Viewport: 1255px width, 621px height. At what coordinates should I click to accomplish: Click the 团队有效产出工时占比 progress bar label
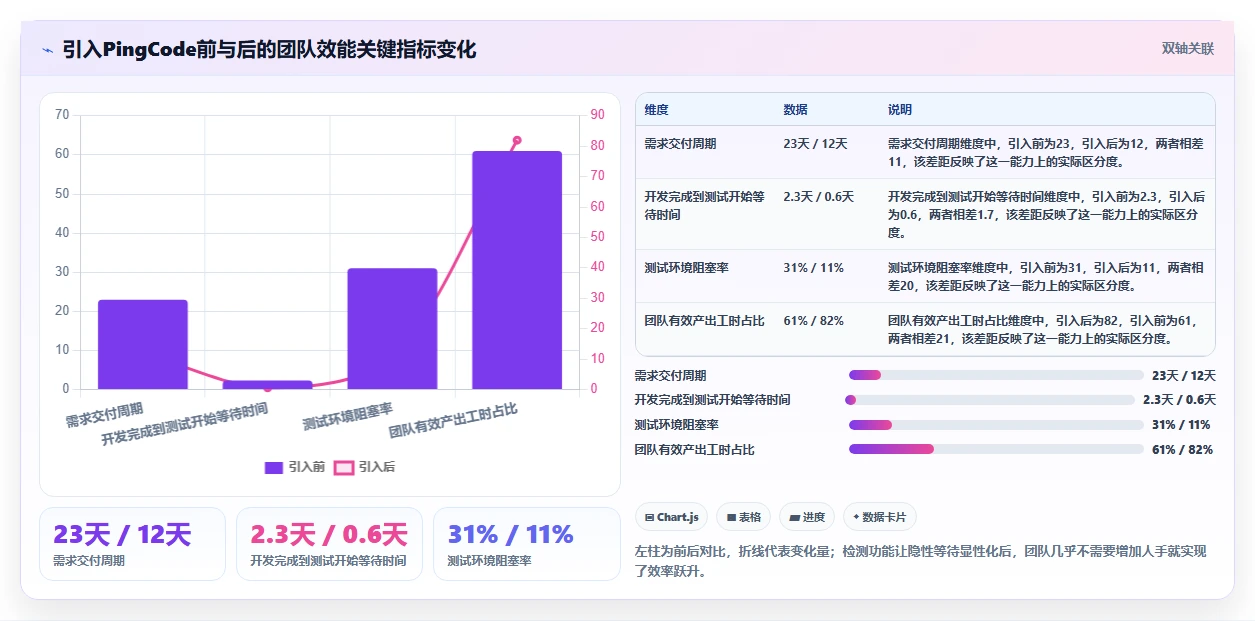point(695,450)
